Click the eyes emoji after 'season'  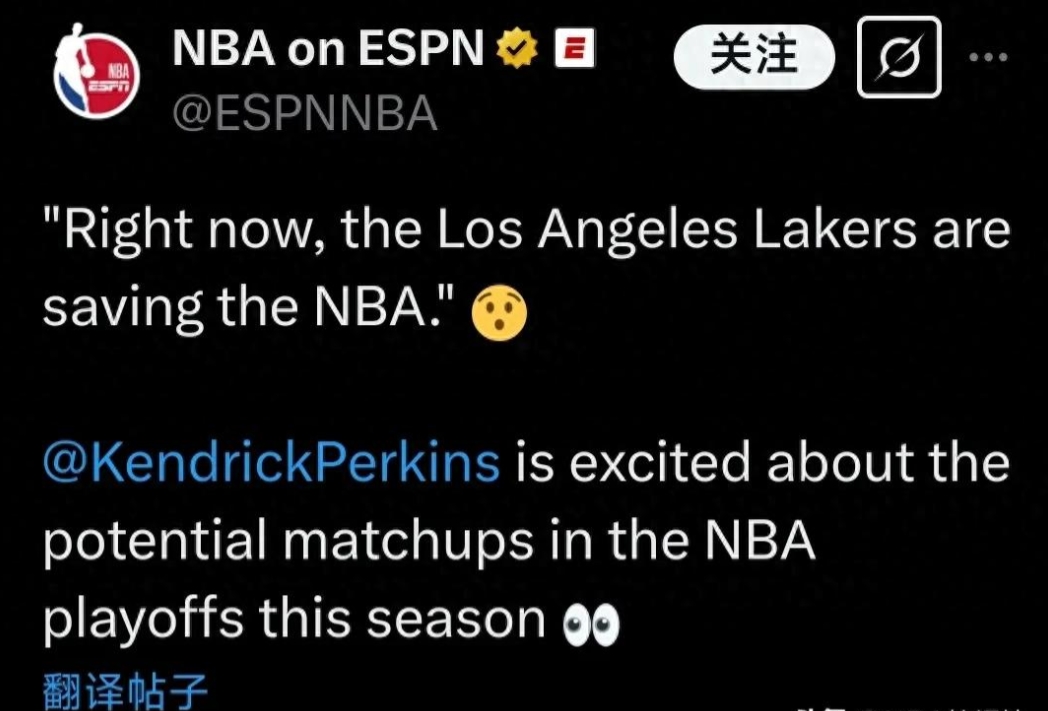click(x=590, y=624)
